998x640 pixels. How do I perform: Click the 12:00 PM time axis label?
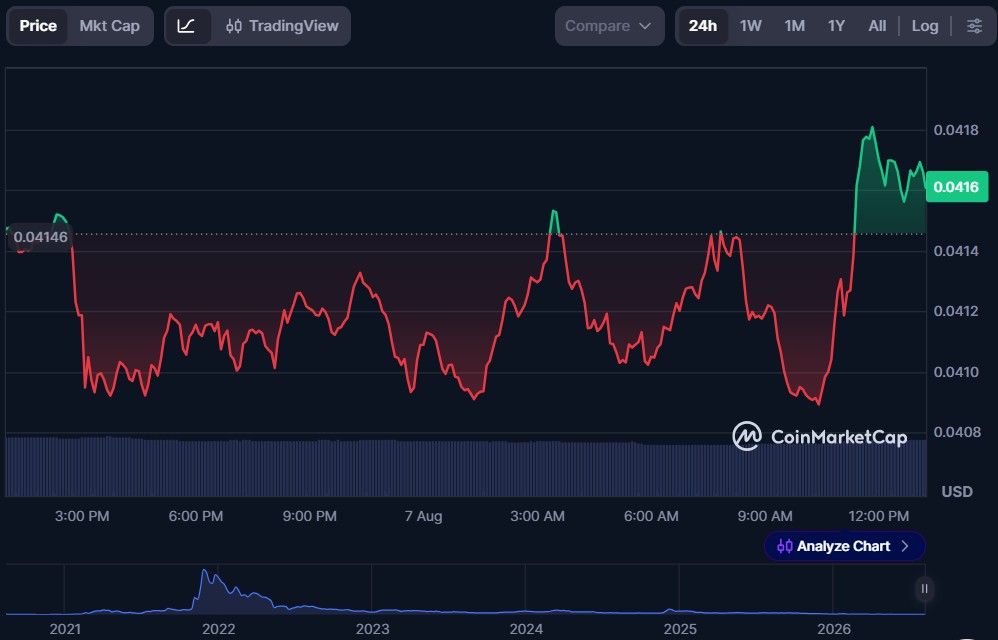click(879, 516)
